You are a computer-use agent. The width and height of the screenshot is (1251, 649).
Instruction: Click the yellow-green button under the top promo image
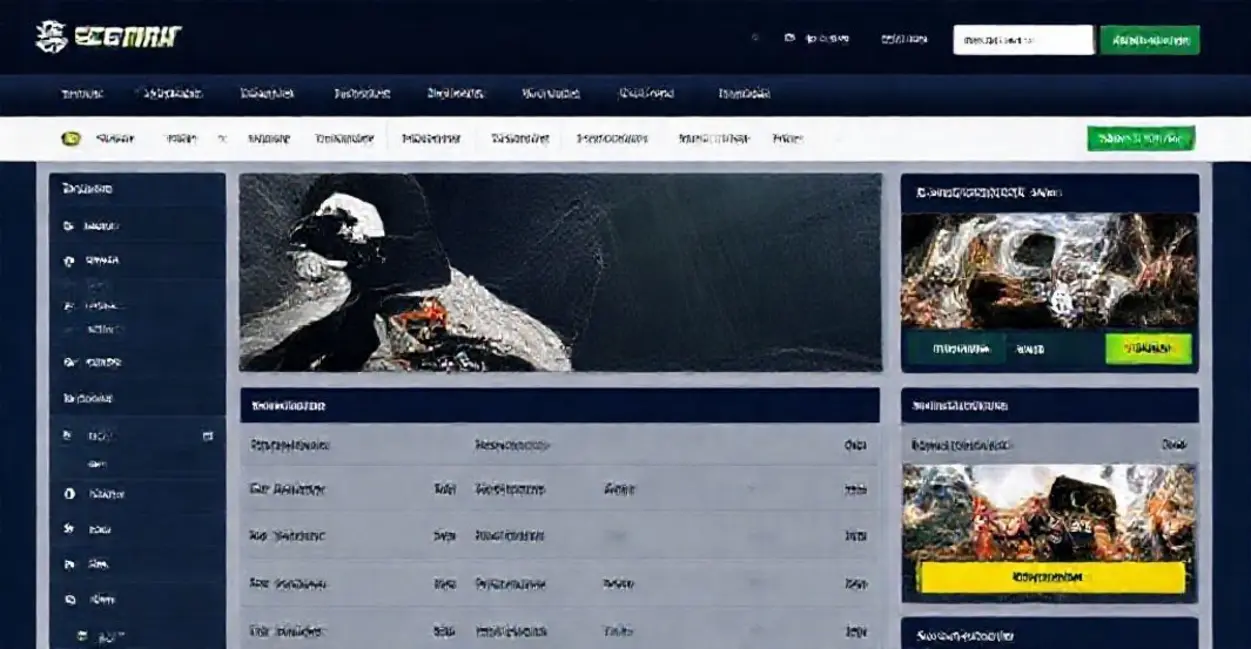[1148, 349]
